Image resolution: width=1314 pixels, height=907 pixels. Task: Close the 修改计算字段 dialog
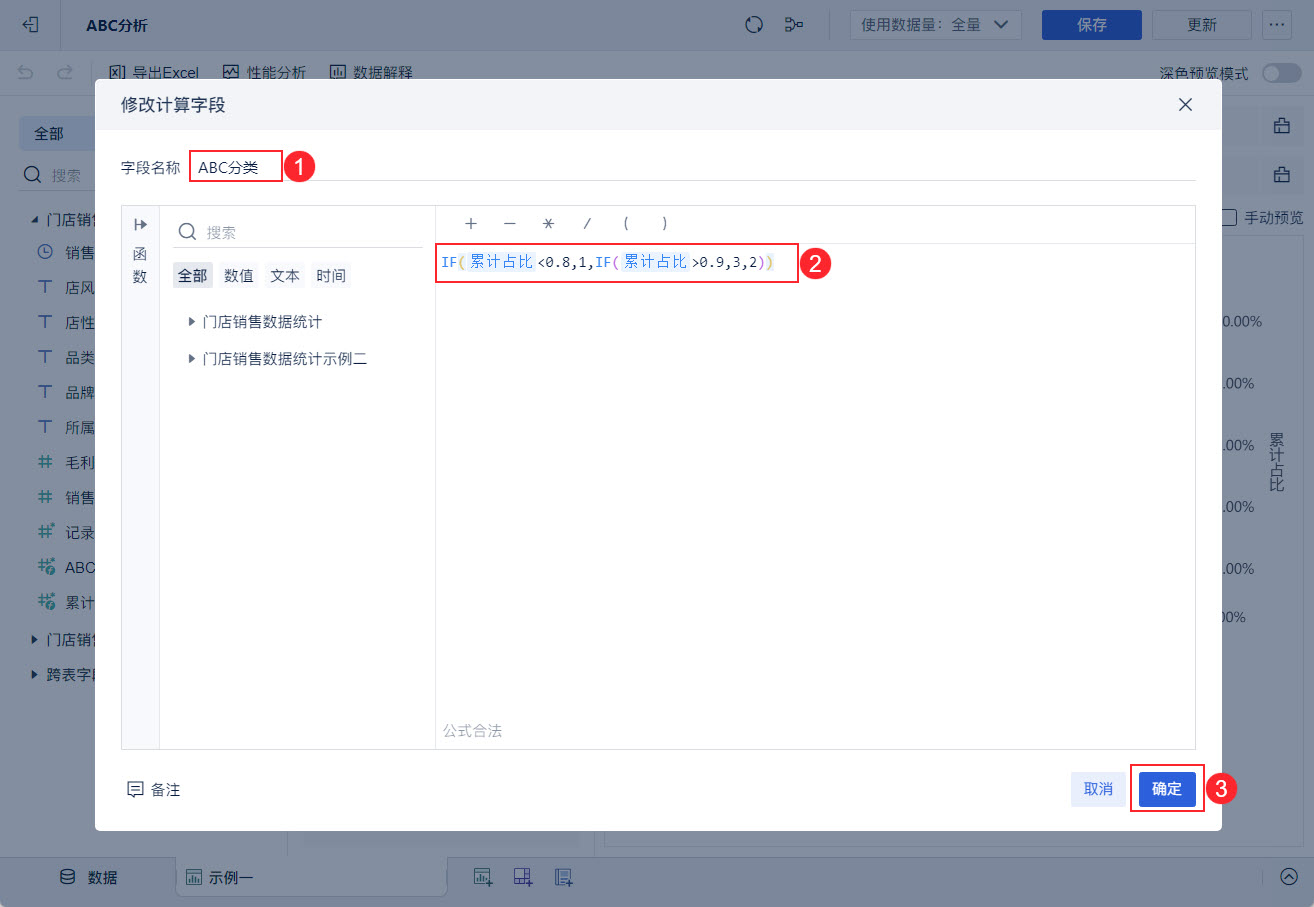pyautogui.click(x=1185, y=105)
